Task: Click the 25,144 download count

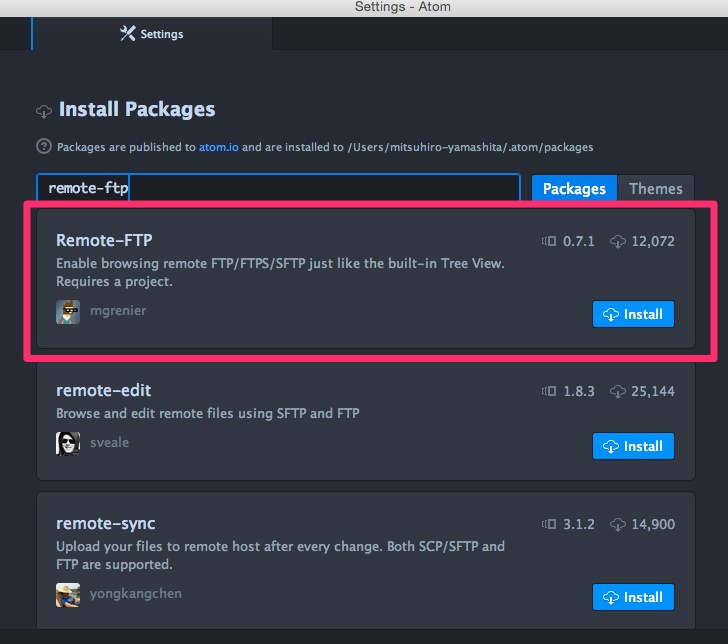Action: coord(653,391)
